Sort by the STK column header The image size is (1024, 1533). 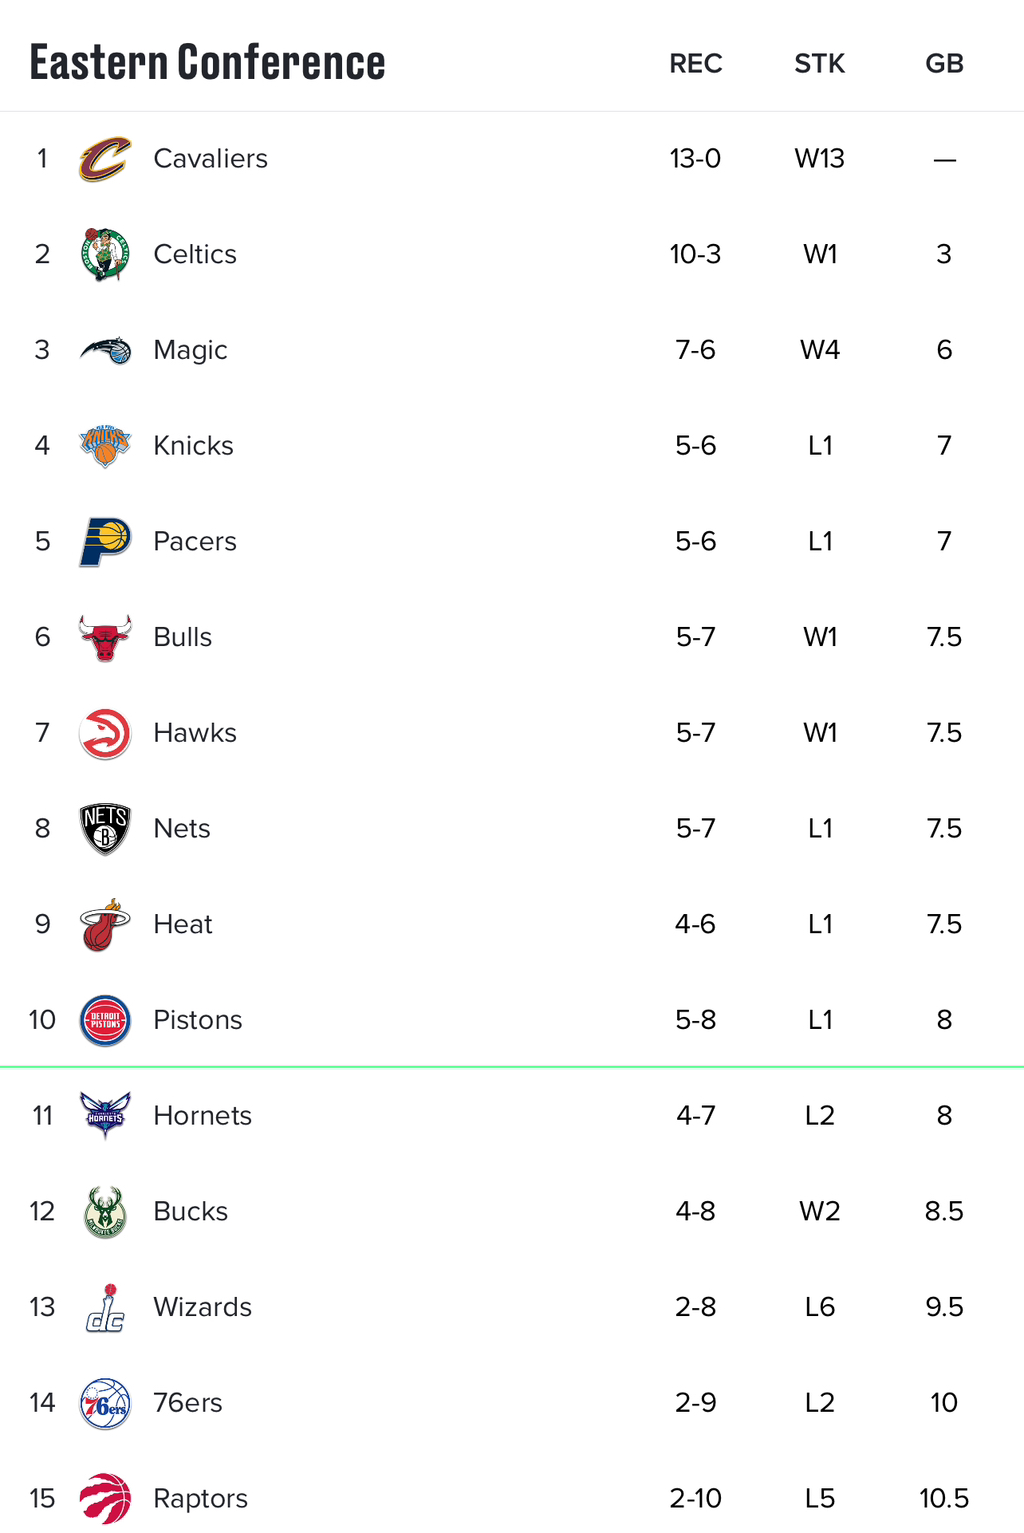point(820,64)
